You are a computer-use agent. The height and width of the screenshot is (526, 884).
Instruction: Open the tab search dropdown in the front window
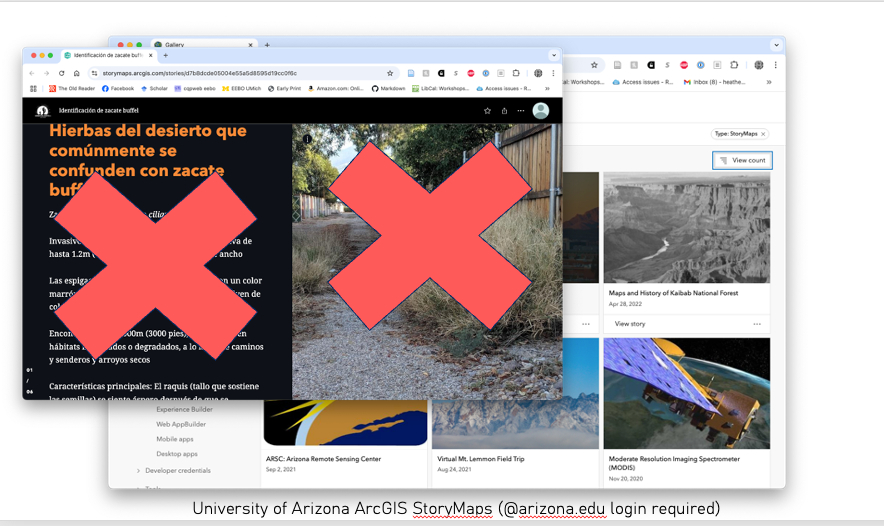[x=553, y=55]
